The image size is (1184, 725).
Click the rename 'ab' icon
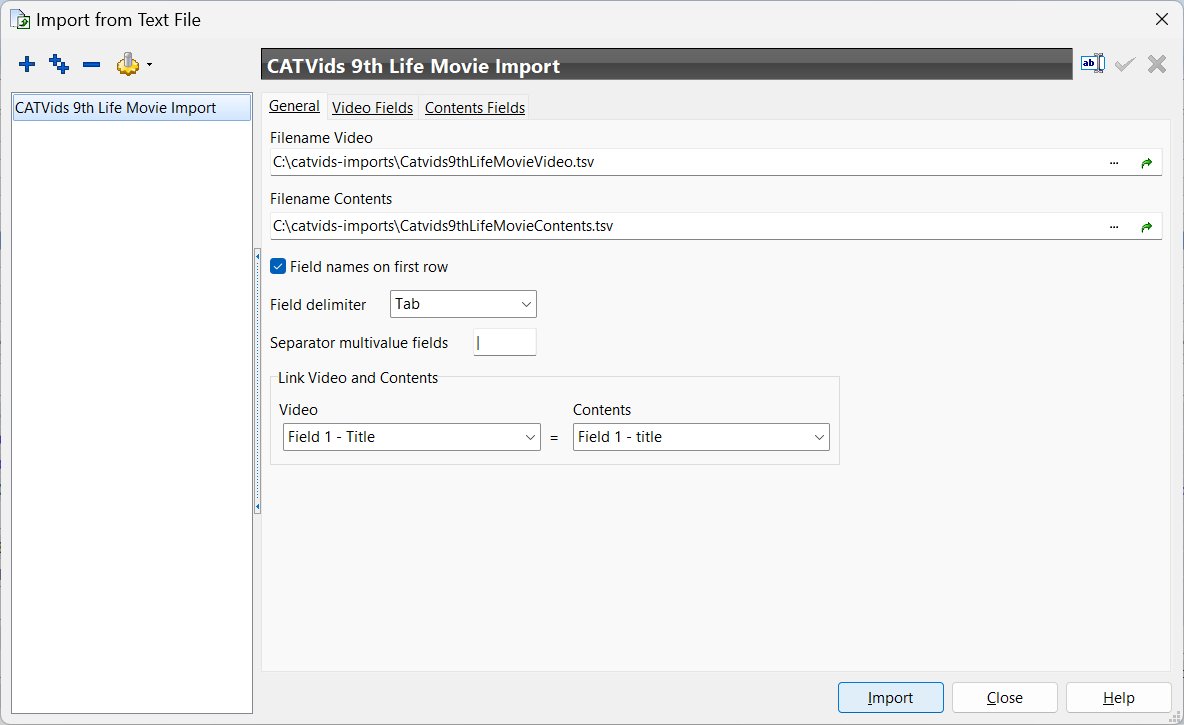click(x=1093, y=63)
